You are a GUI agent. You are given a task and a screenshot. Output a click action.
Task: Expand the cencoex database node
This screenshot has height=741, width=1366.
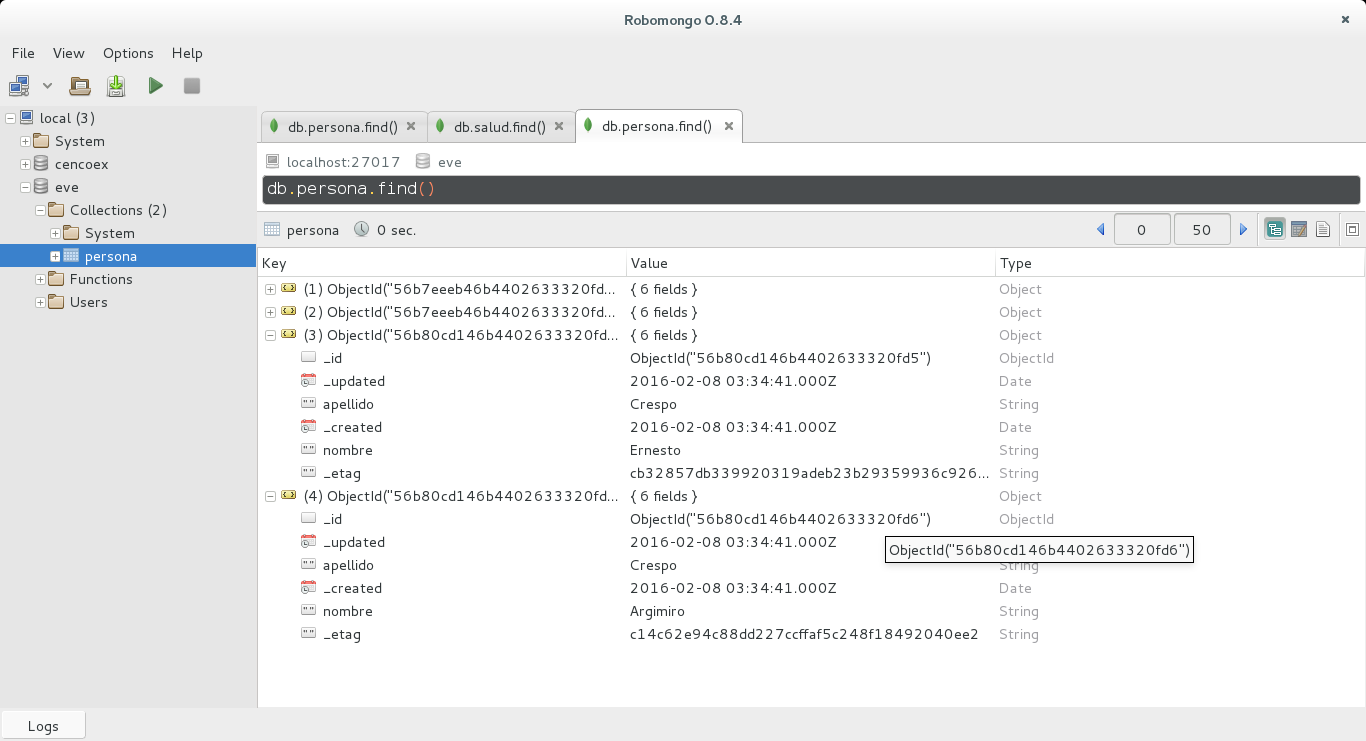coord(25,164)
